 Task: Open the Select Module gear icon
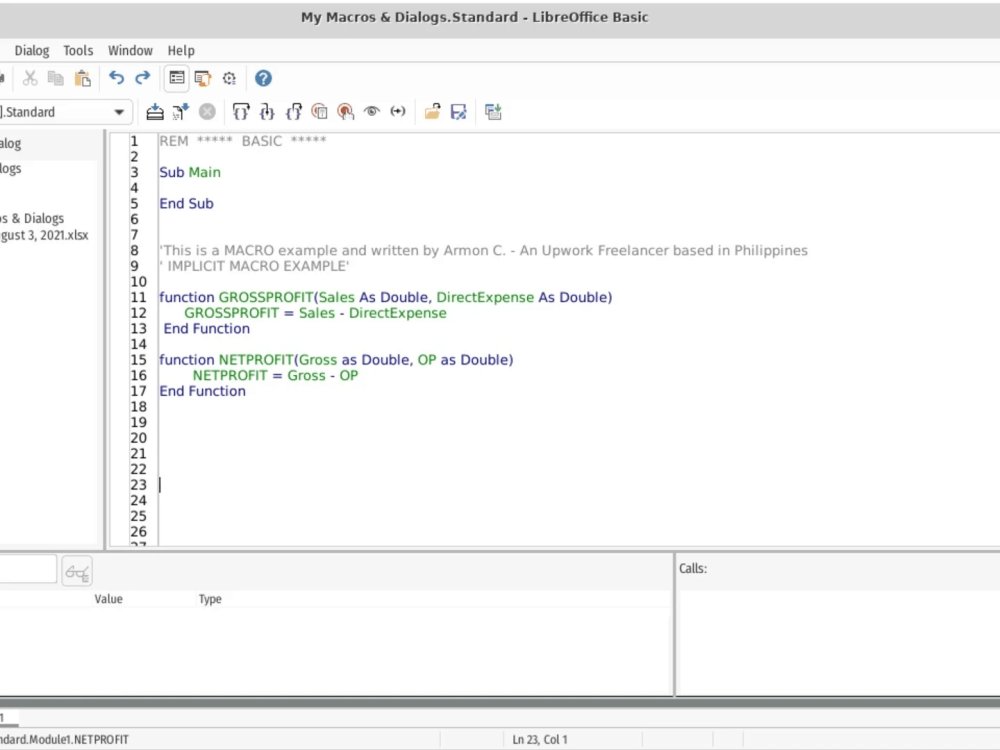[230, 78]
